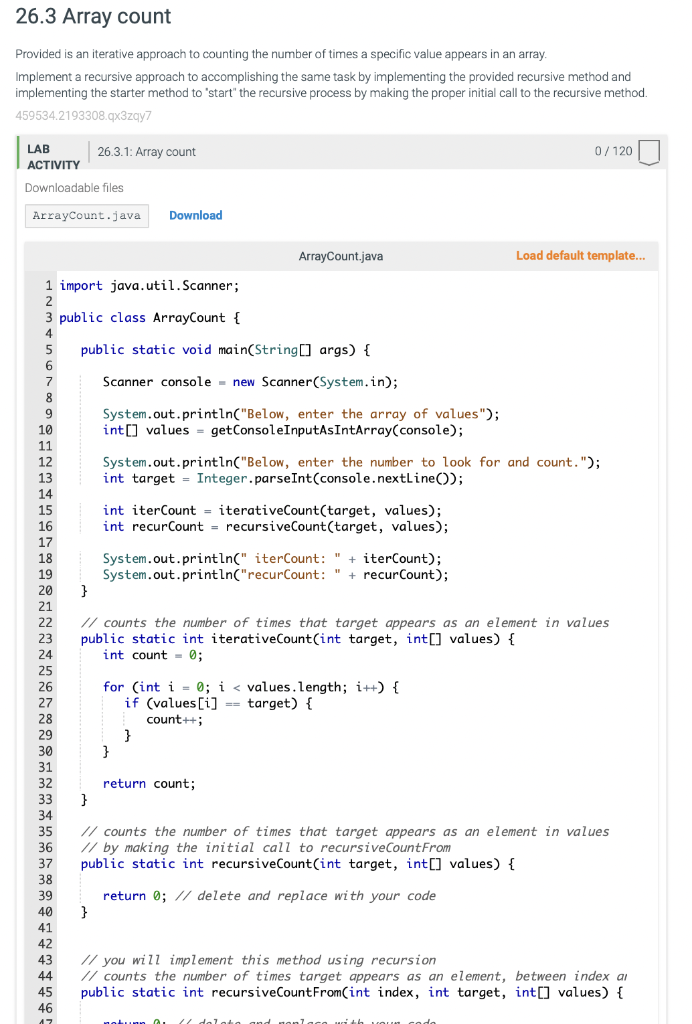The width and height of the screenshot is (692, 1024).
Task: Click line number 38 in the gutter
Action: pyautogui.click(x=45, y=880)
